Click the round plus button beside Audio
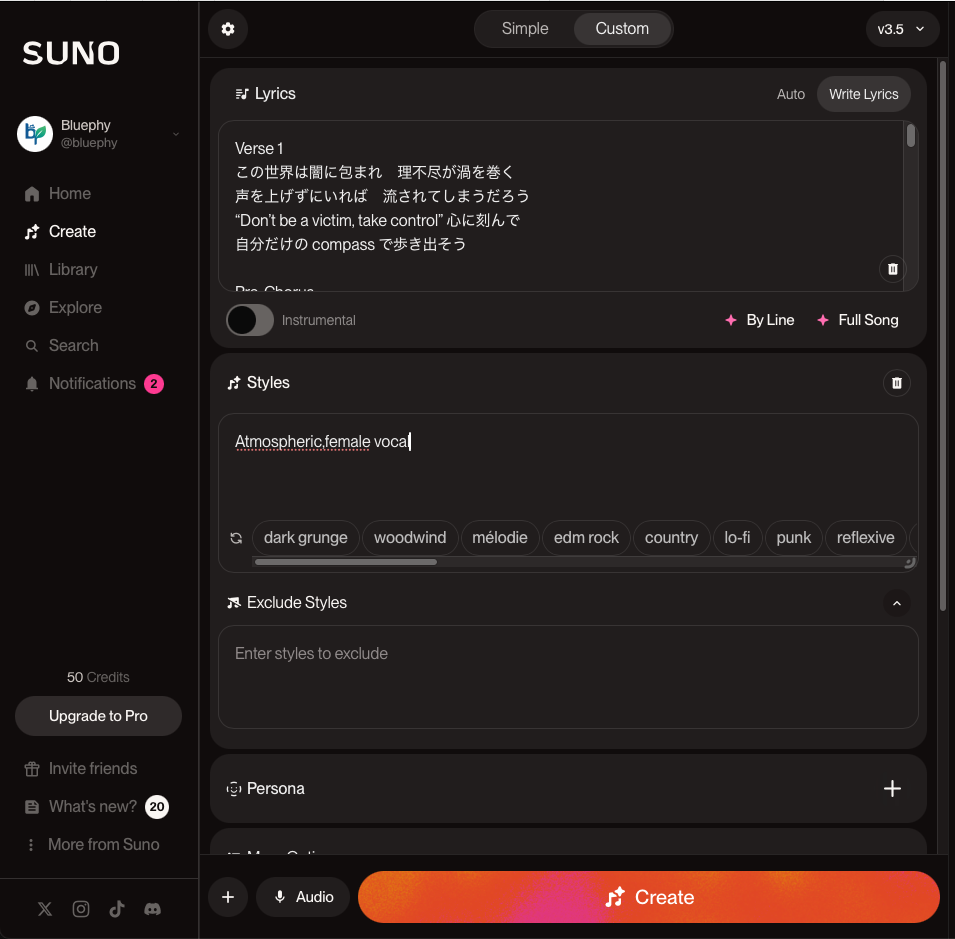The image size is (955, 939). coord(228,897)
